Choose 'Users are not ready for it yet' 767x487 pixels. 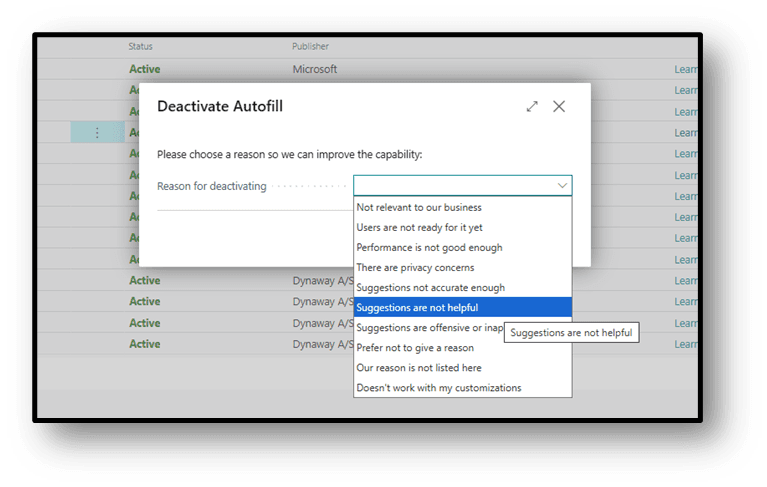420,227
